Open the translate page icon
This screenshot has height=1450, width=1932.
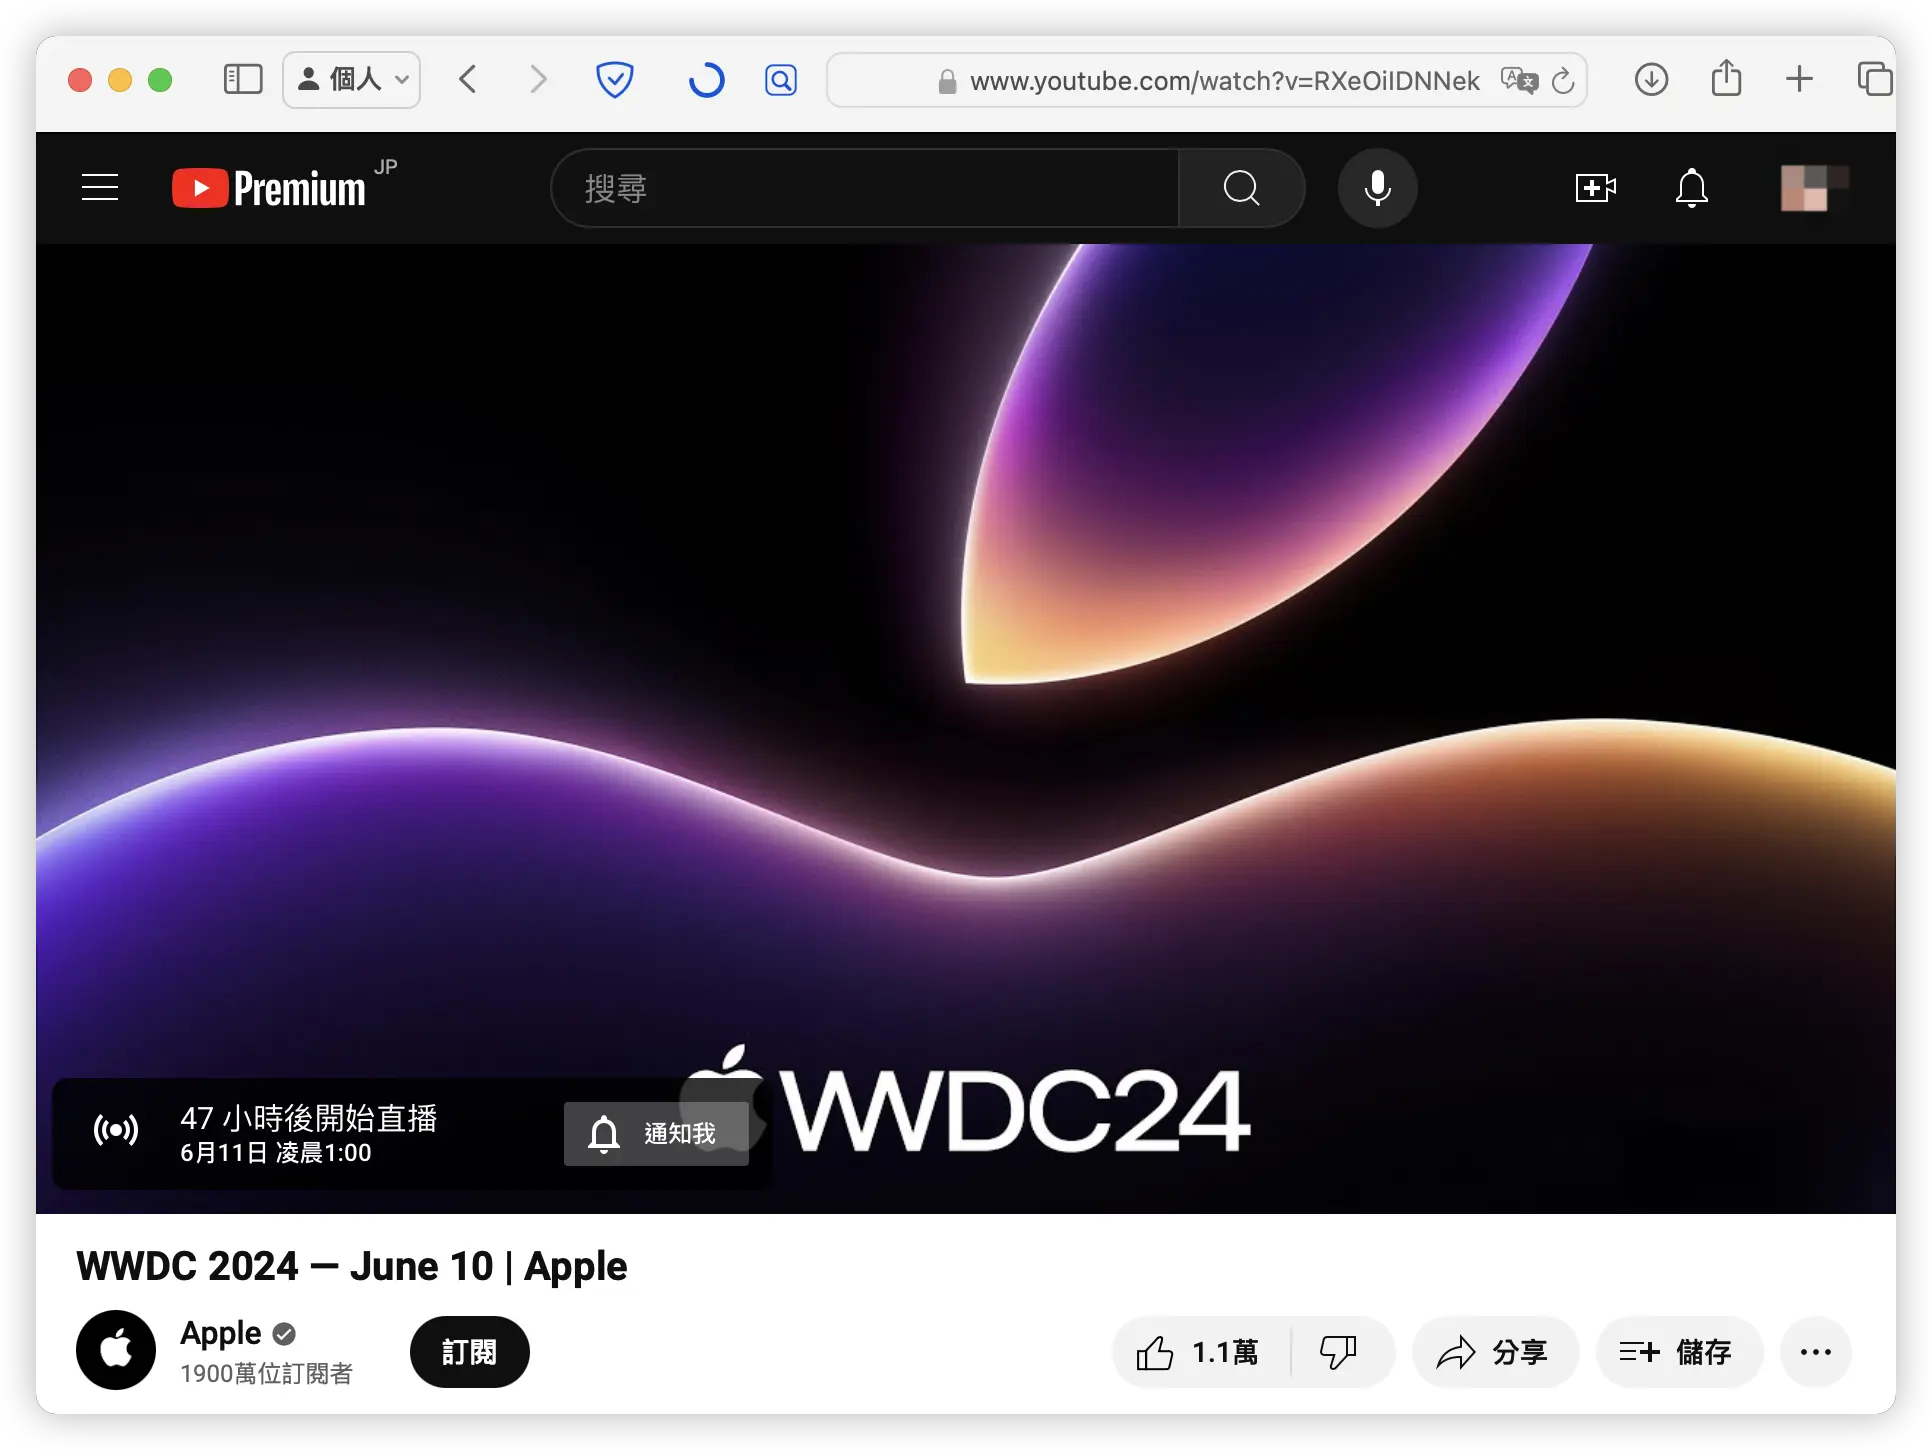point(1519,80)
